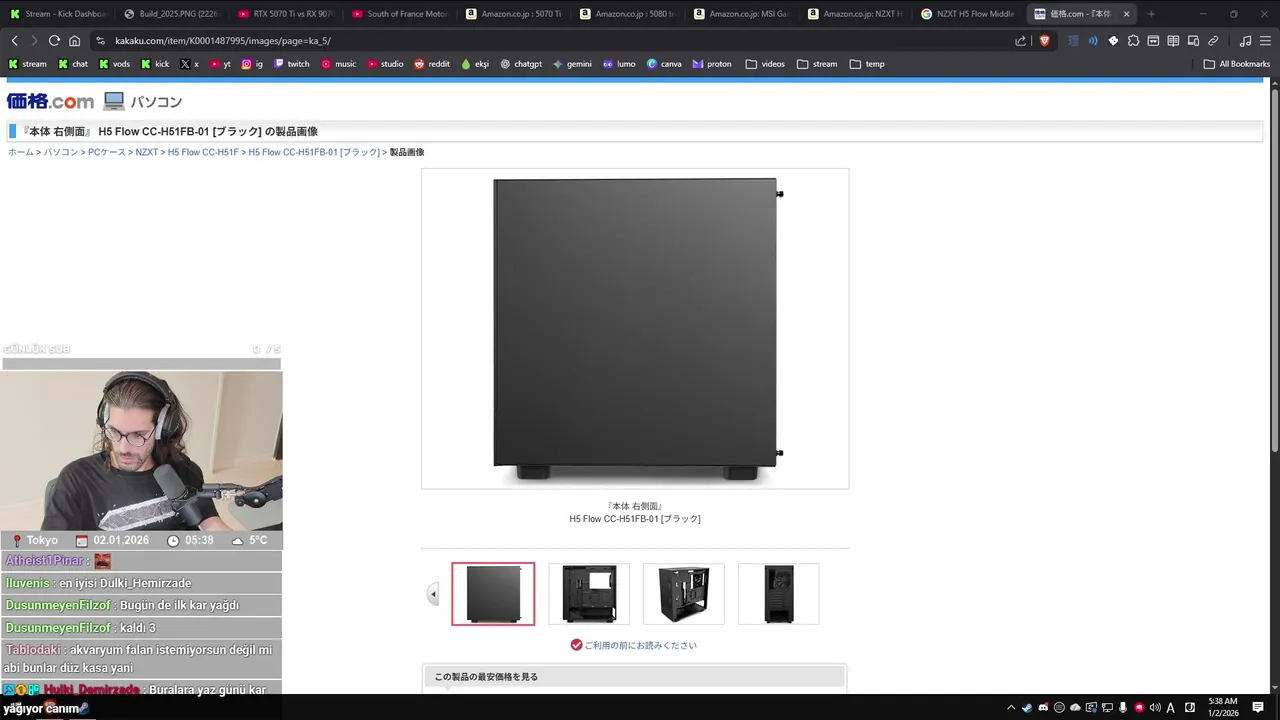Viewport: 1280px width, 720px height.
Task: Click the address bar URL field
Action: click(x=550, y=41)
